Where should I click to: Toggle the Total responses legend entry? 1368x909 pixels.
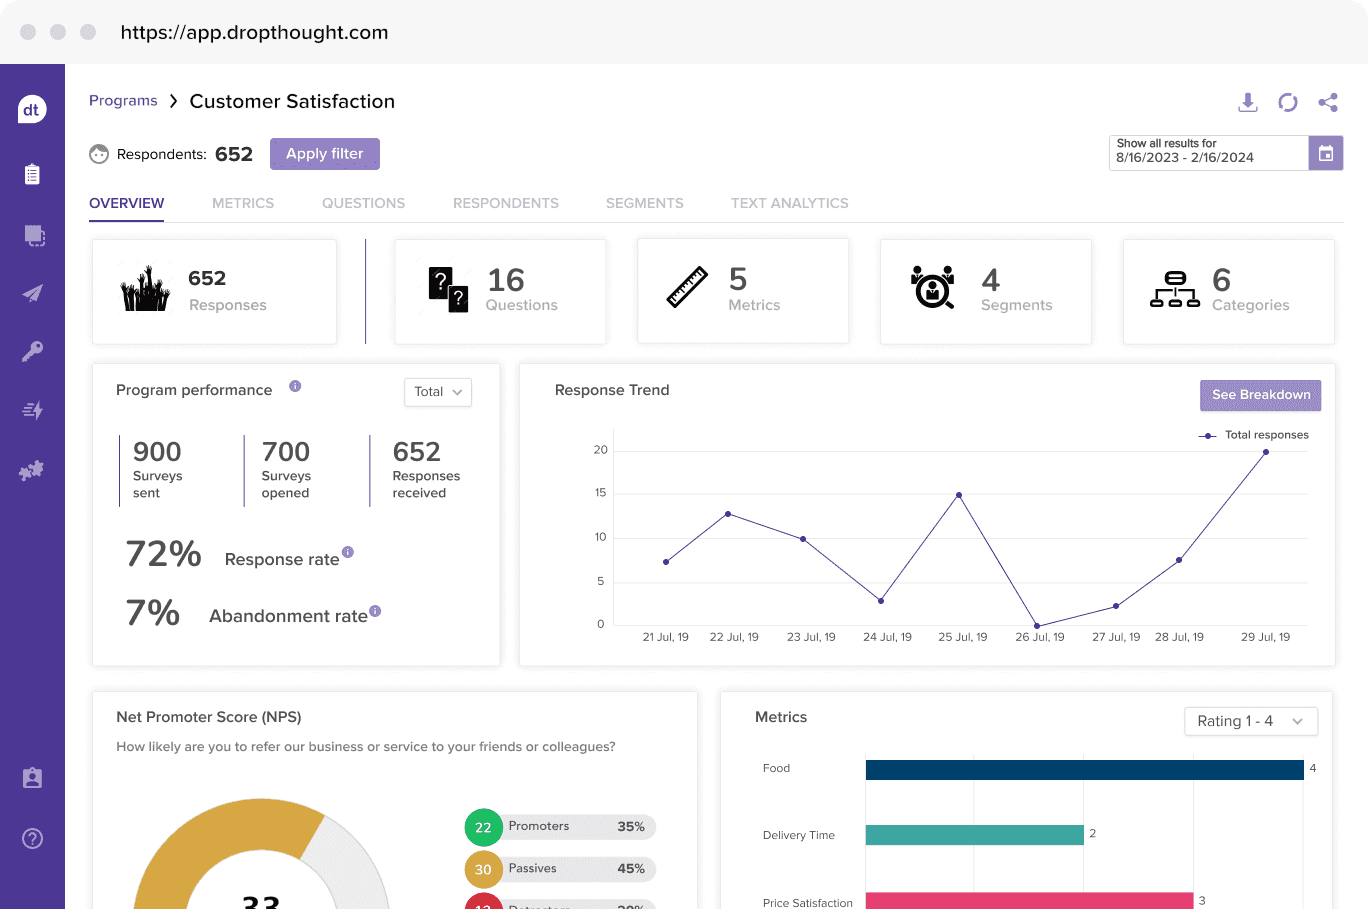tap(1254, 435)
